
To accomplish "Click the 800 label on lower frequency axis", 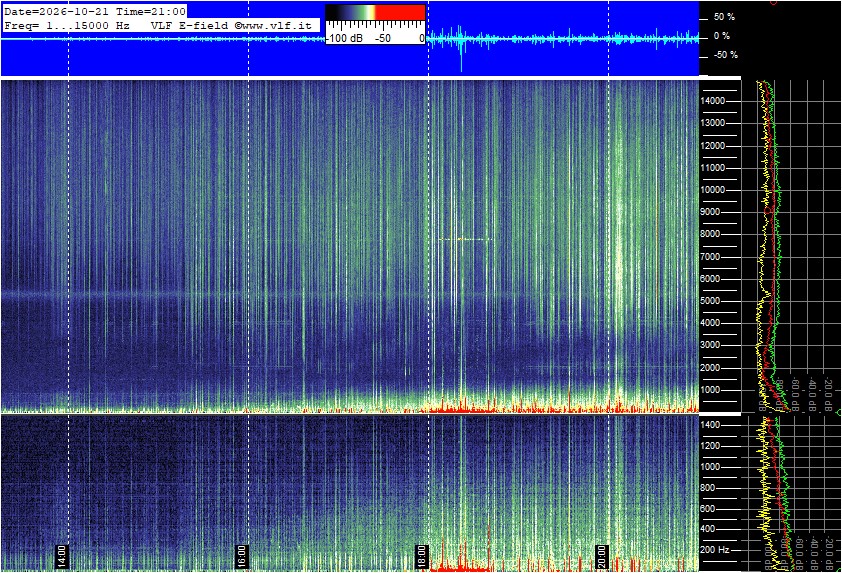I will point(708,488).
